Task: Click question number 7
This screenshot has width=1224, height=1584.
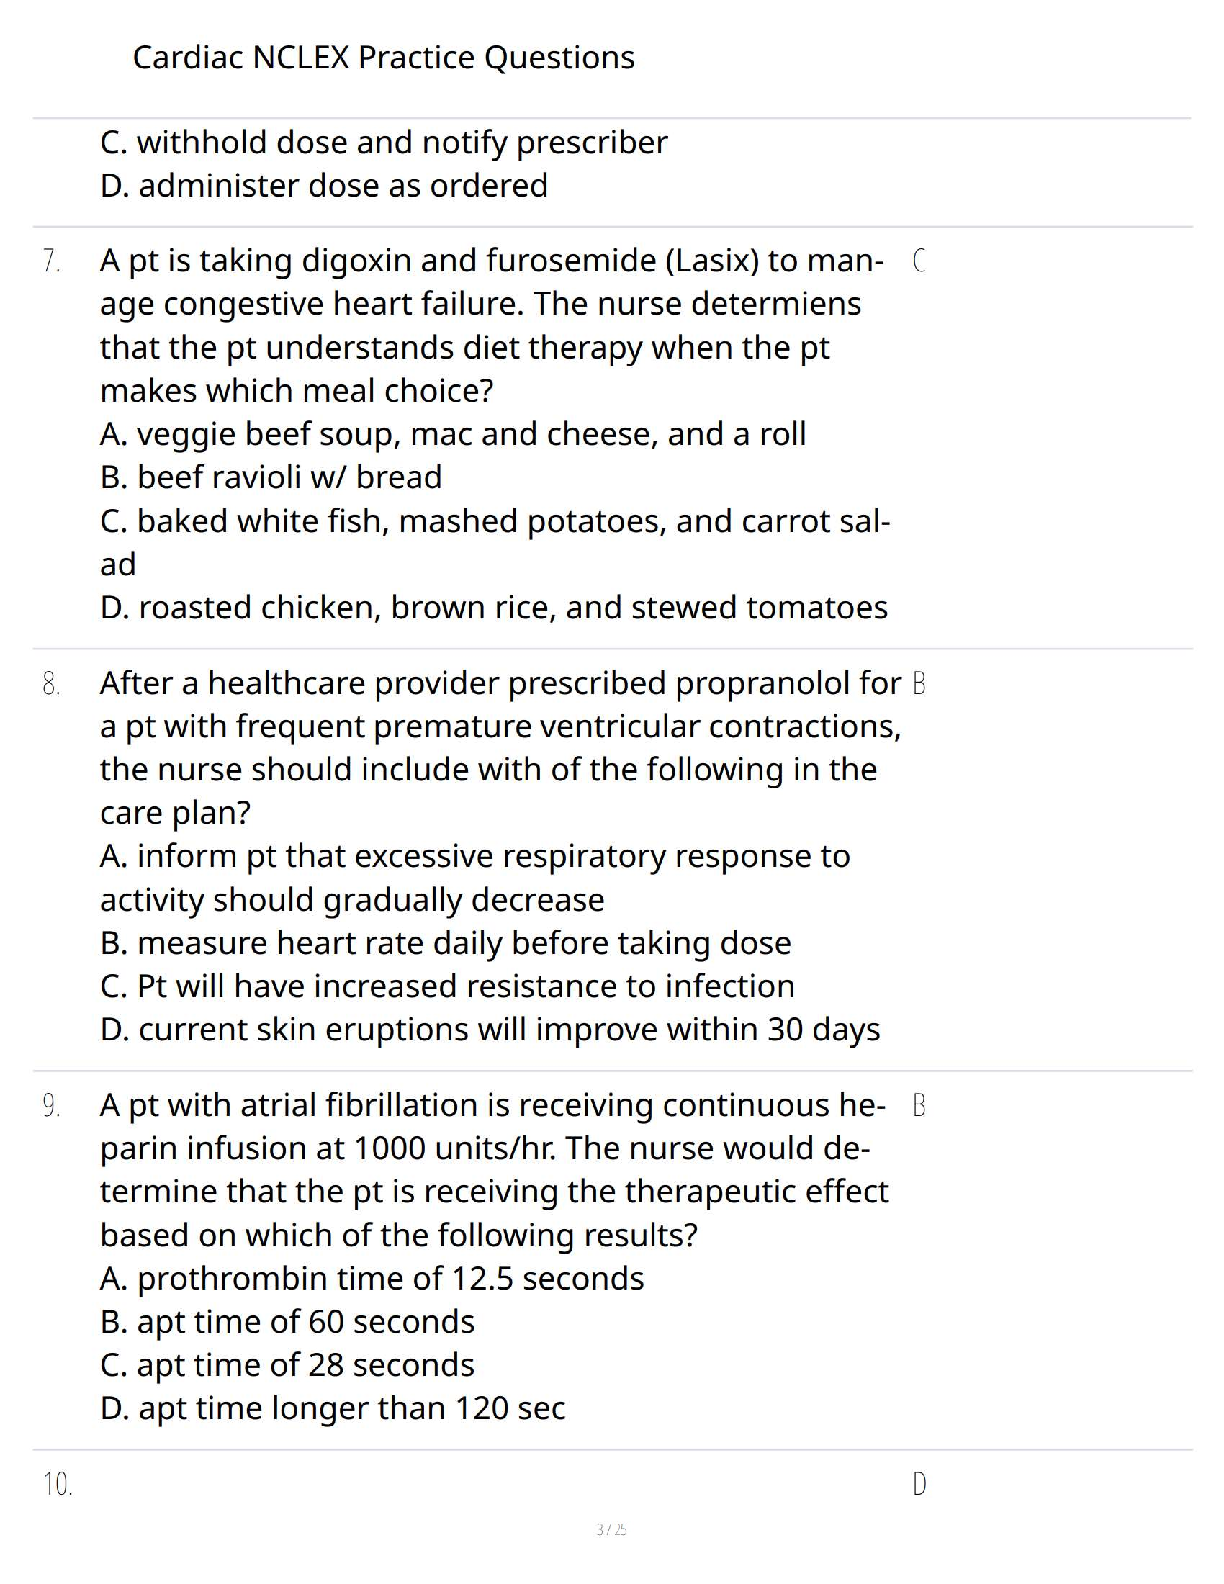Action: tap(52, 261)
